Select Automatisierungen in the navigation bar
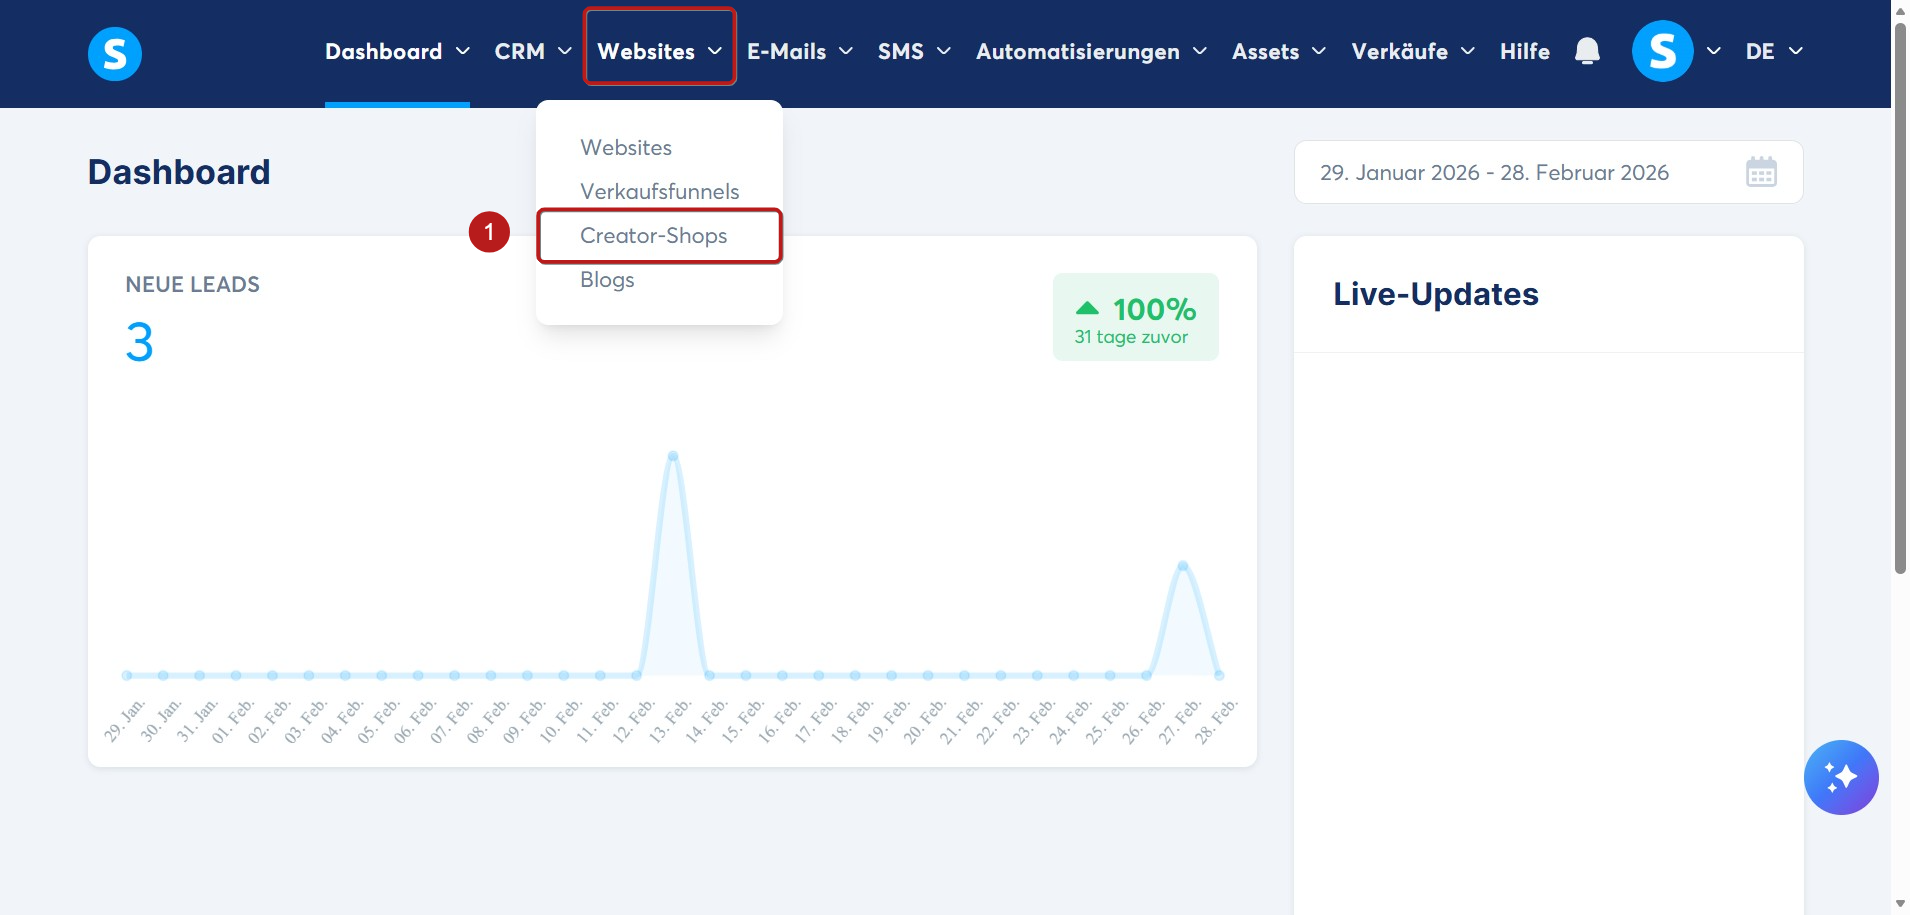Screen dimensions: 1910x915 tap(1078, 51)
